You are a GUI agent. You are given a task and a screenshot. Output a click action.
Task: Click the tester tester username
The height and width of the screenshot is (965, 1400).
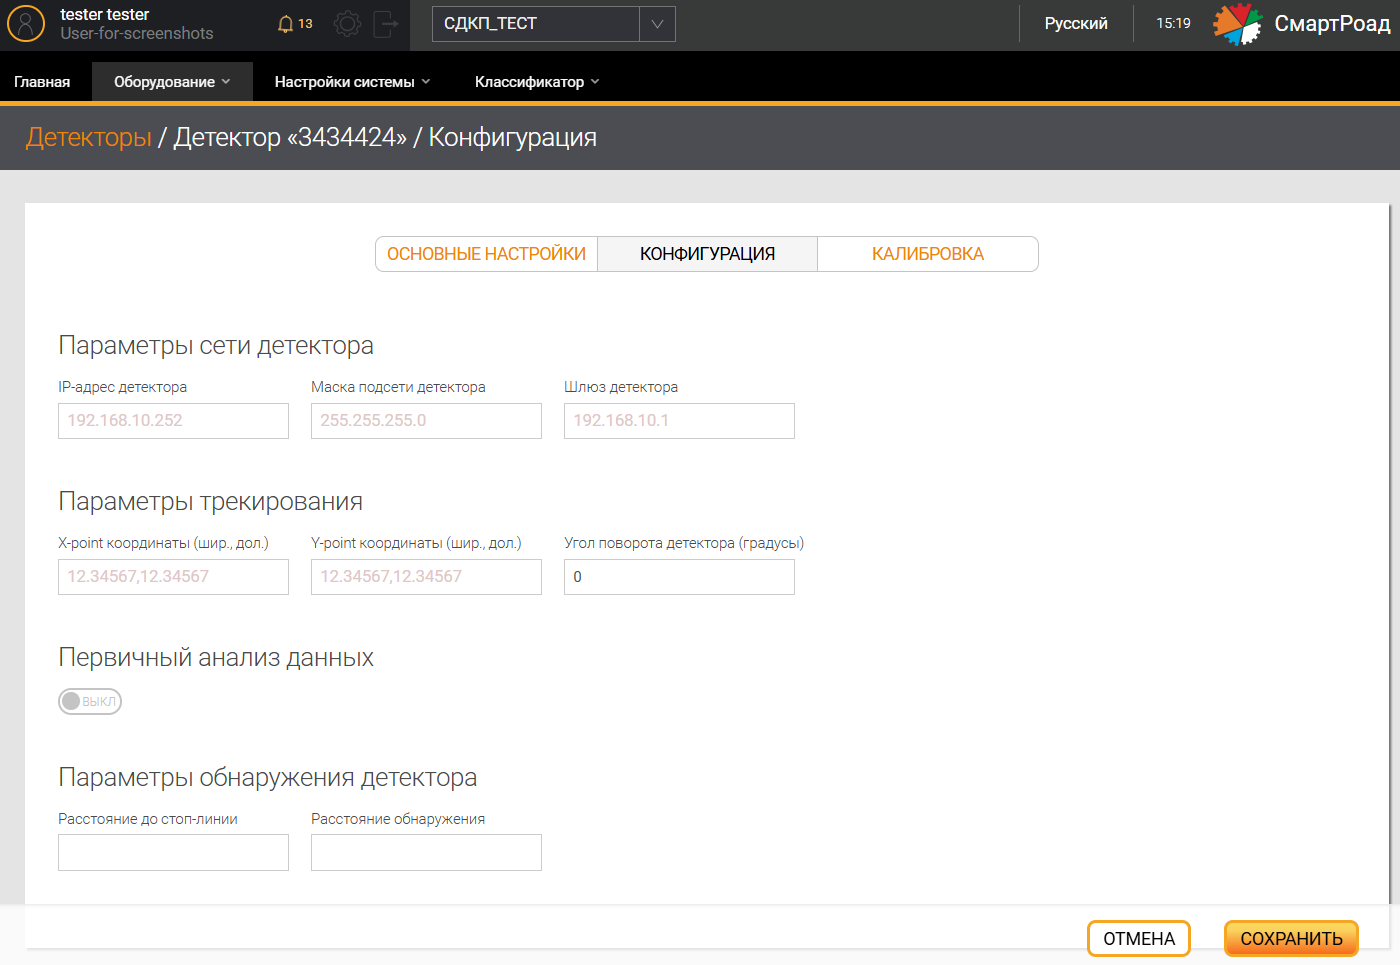[105, 14]
